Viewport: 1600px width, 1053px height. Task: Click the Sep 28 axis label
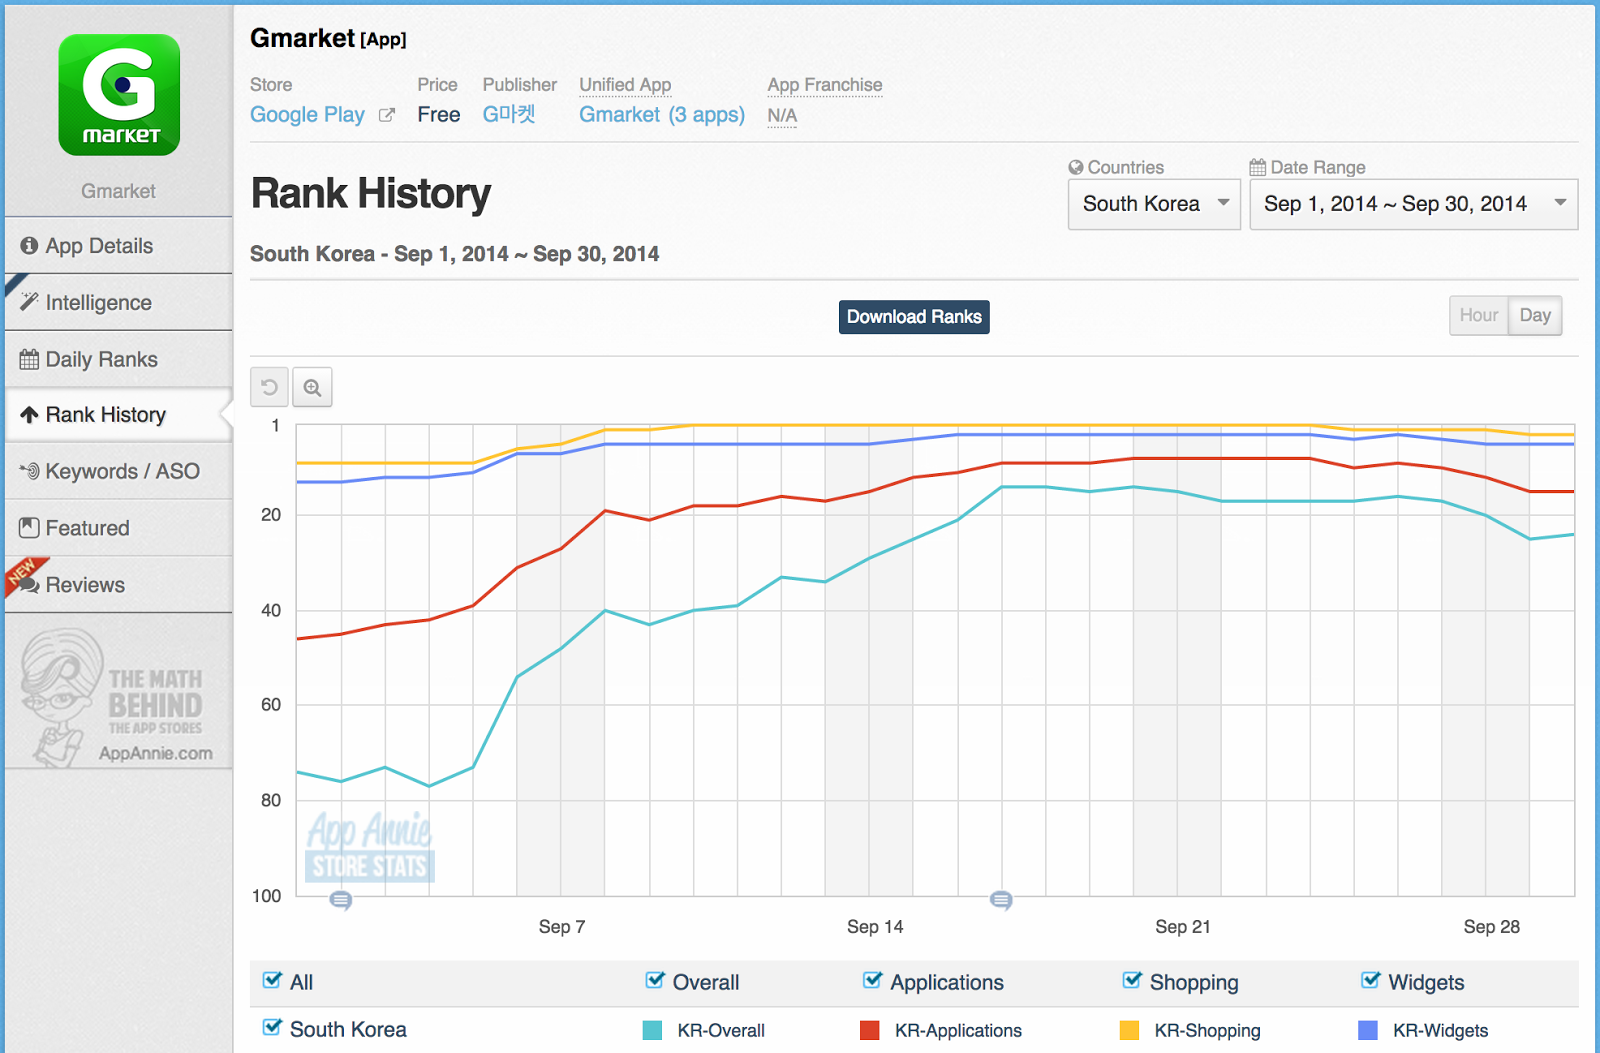point(1492,927)
